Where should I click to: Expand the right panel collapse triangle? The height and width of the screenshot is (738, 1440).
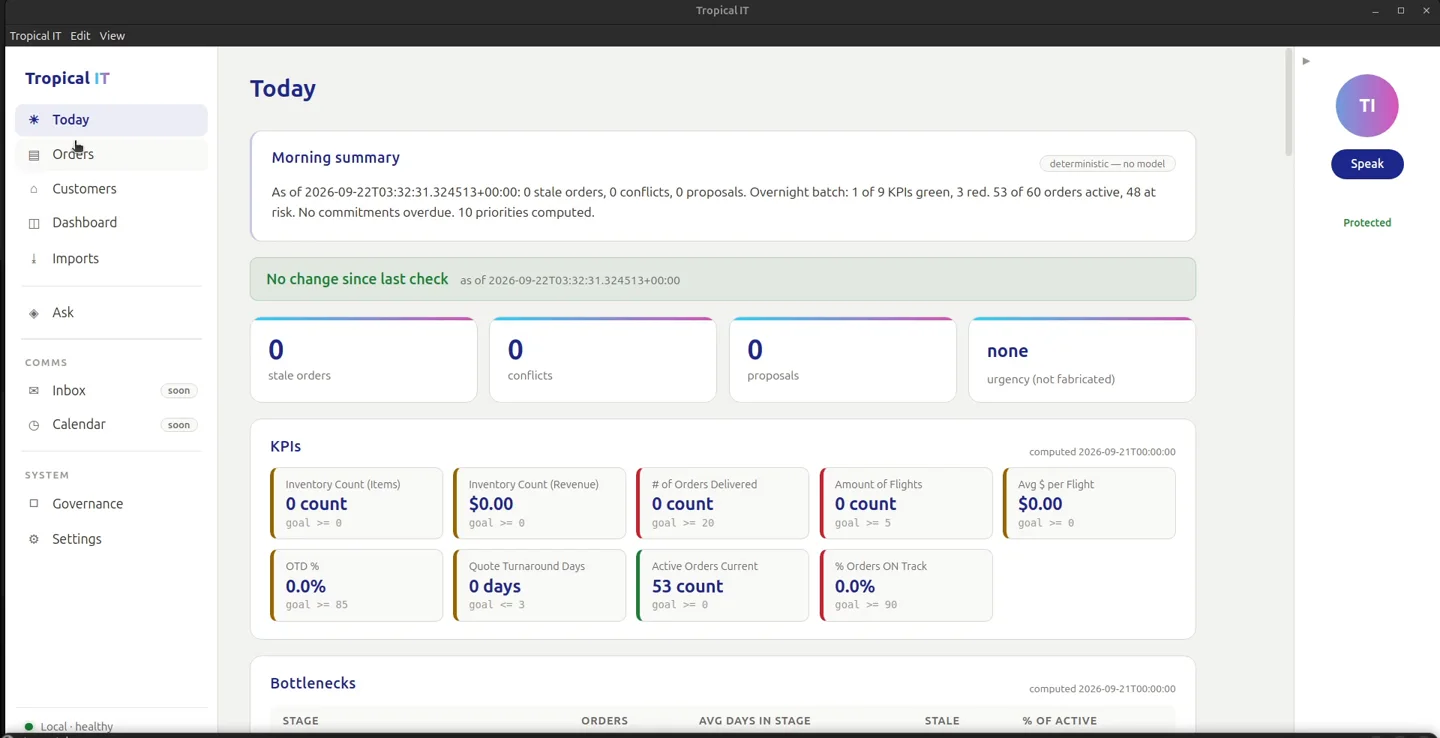click(x=1306, y=61)
